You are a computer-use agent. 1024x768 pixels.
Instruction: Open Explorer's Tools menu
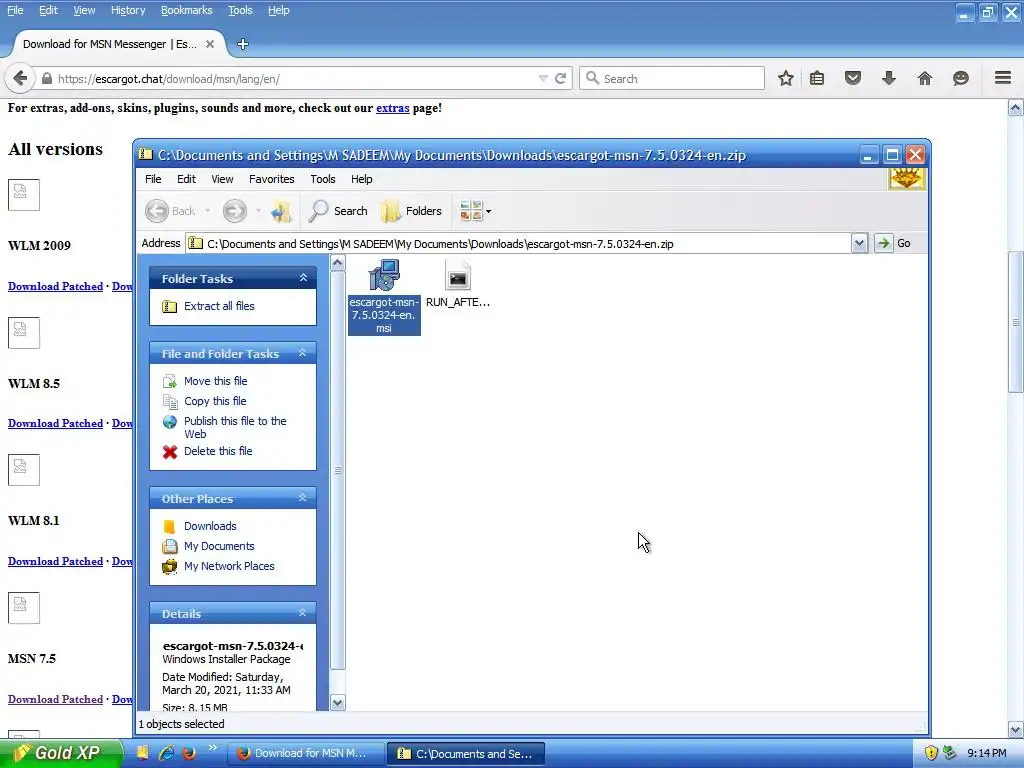323,179
